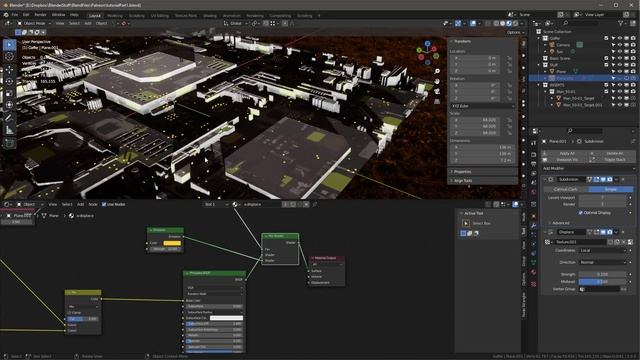
Task: Click the yellow Color swatch on Emission node
Action: (172, 243)
